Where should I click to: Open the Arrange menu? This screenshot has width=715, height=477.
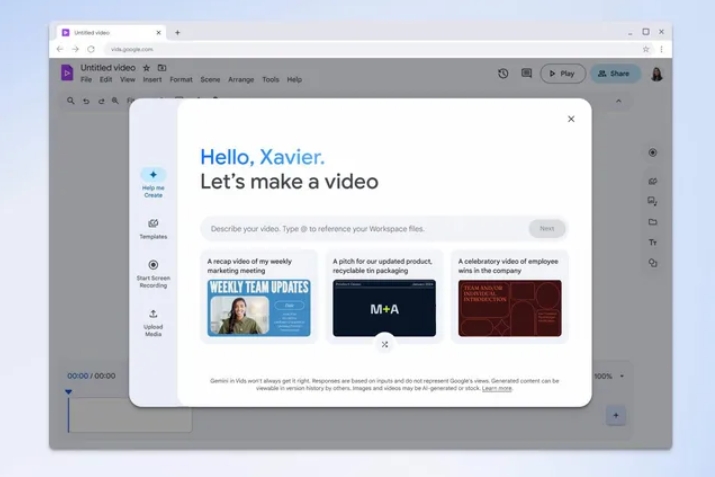(x=241, y=79)
